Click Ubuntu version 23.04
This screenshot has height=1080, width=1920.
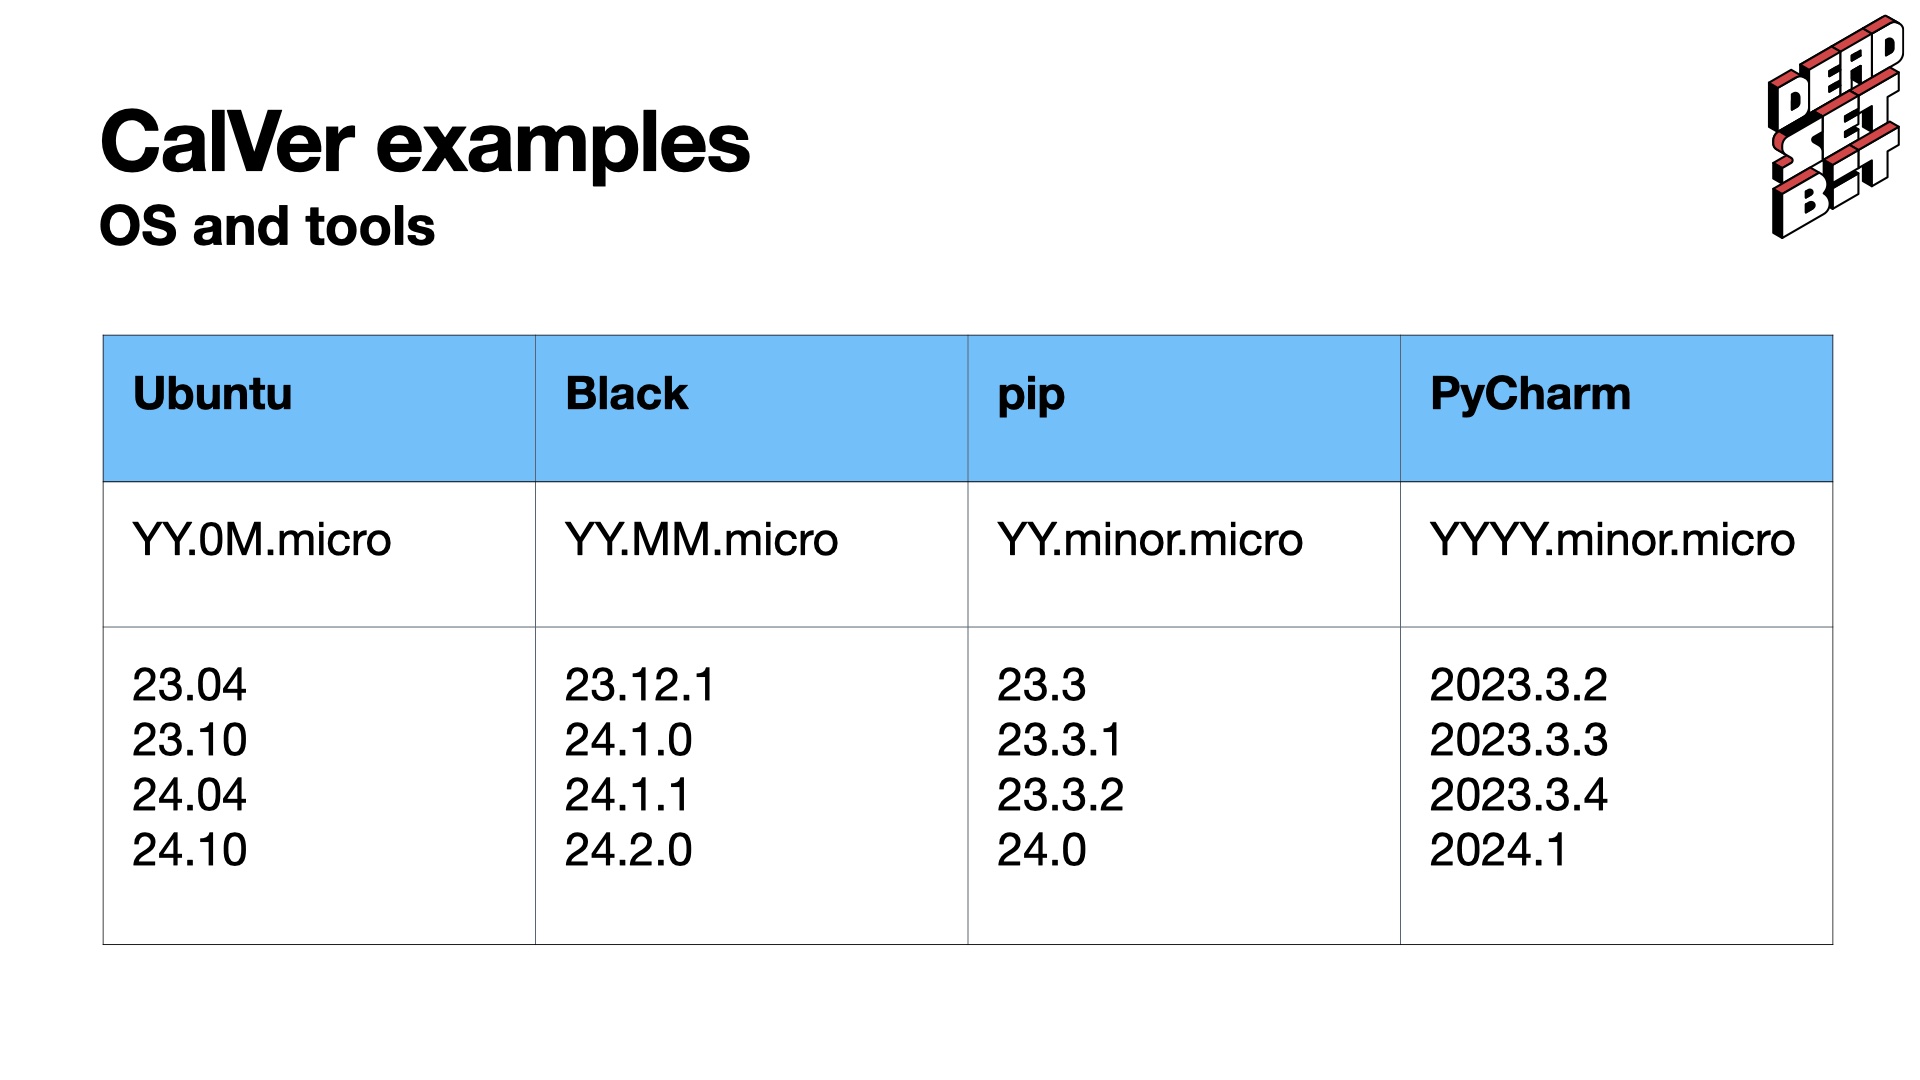(x=189, y=685)
